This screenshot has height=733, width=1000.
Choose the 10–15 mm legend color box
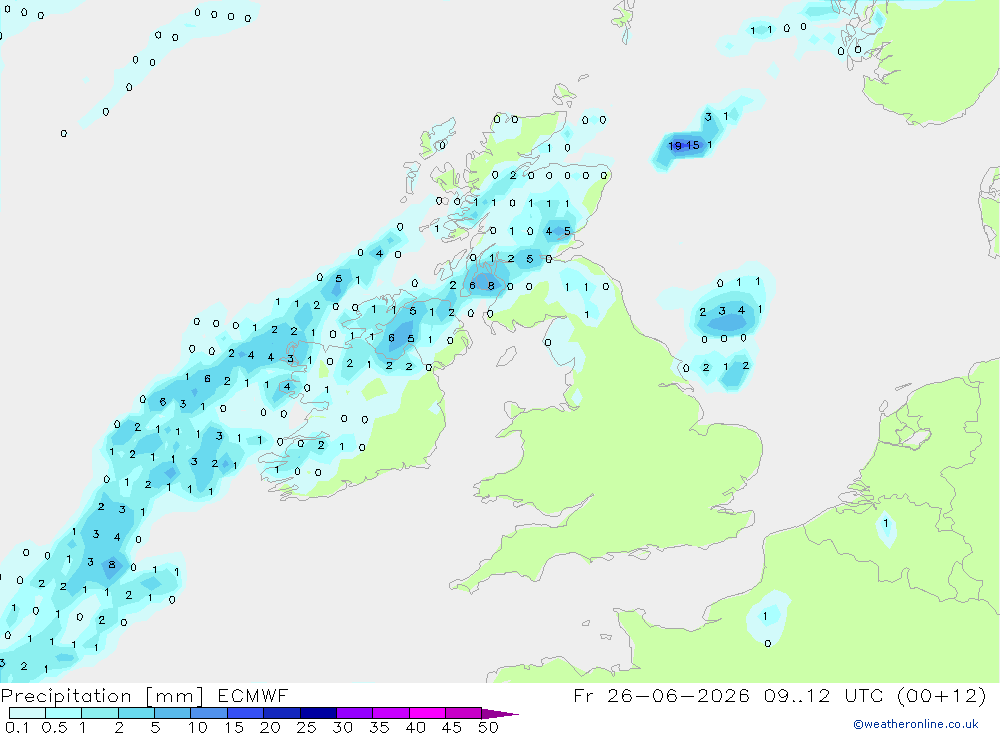pyautogui.click(x=209, y=713)
